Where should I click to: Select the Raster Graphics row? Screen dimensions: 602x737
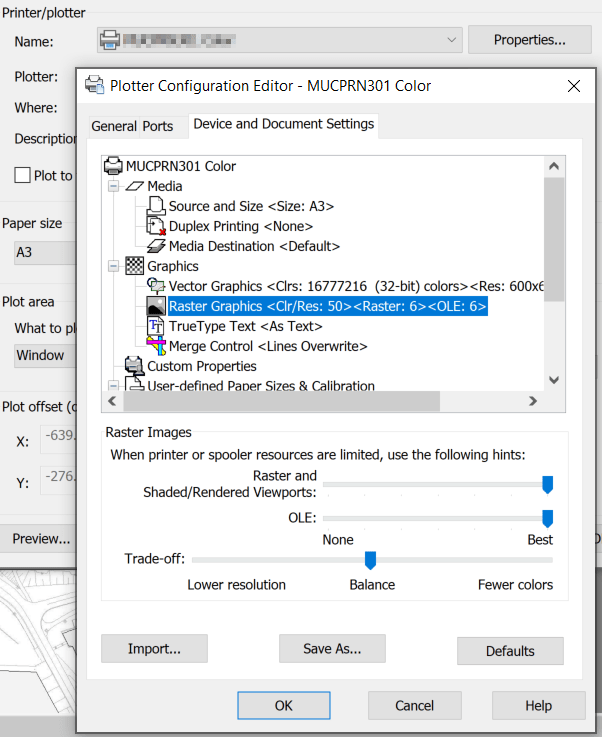coord(328,306)
